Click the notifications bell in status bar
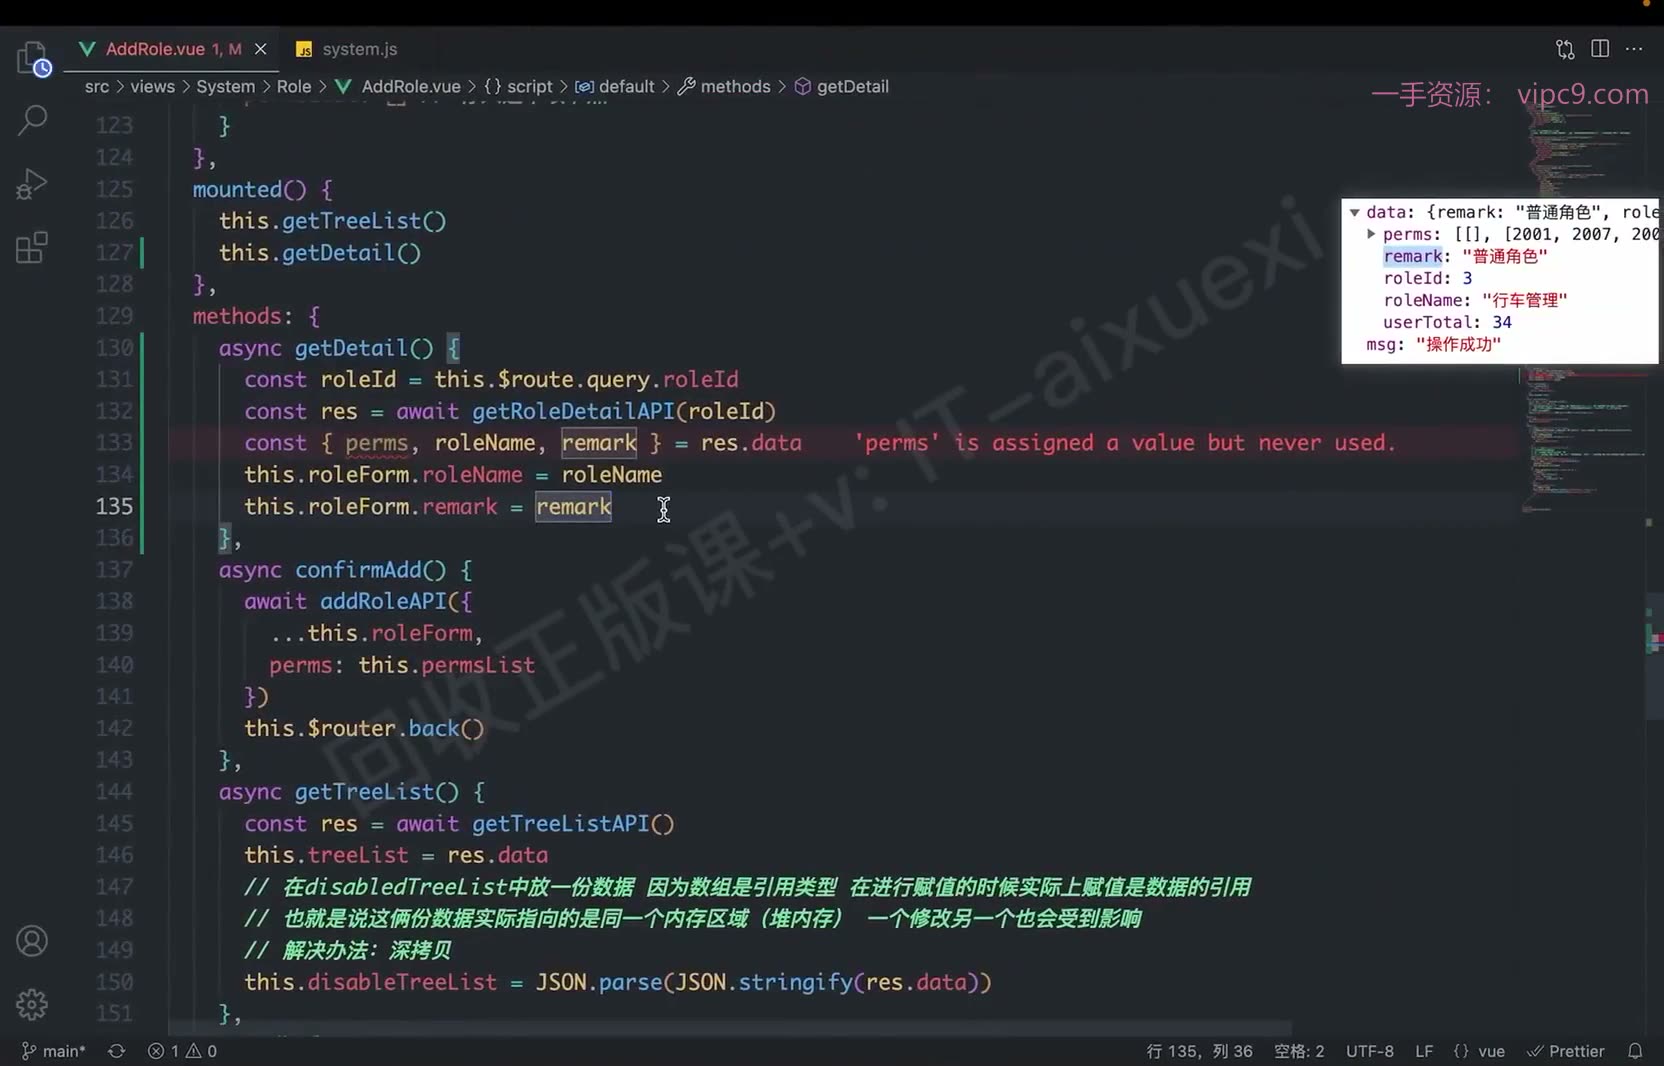Image resolution: width=1664 pixels, height=1066 pixels. click(x=1635, y=1051)
